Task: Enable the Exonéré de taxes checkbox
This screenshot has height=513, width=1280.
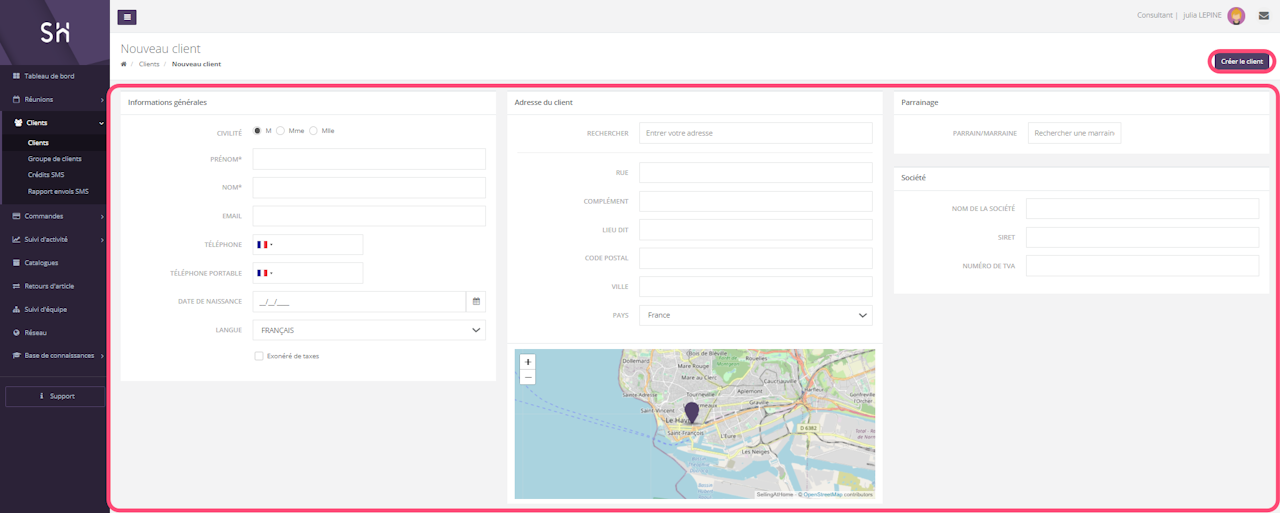Action: tap(259, 356)
